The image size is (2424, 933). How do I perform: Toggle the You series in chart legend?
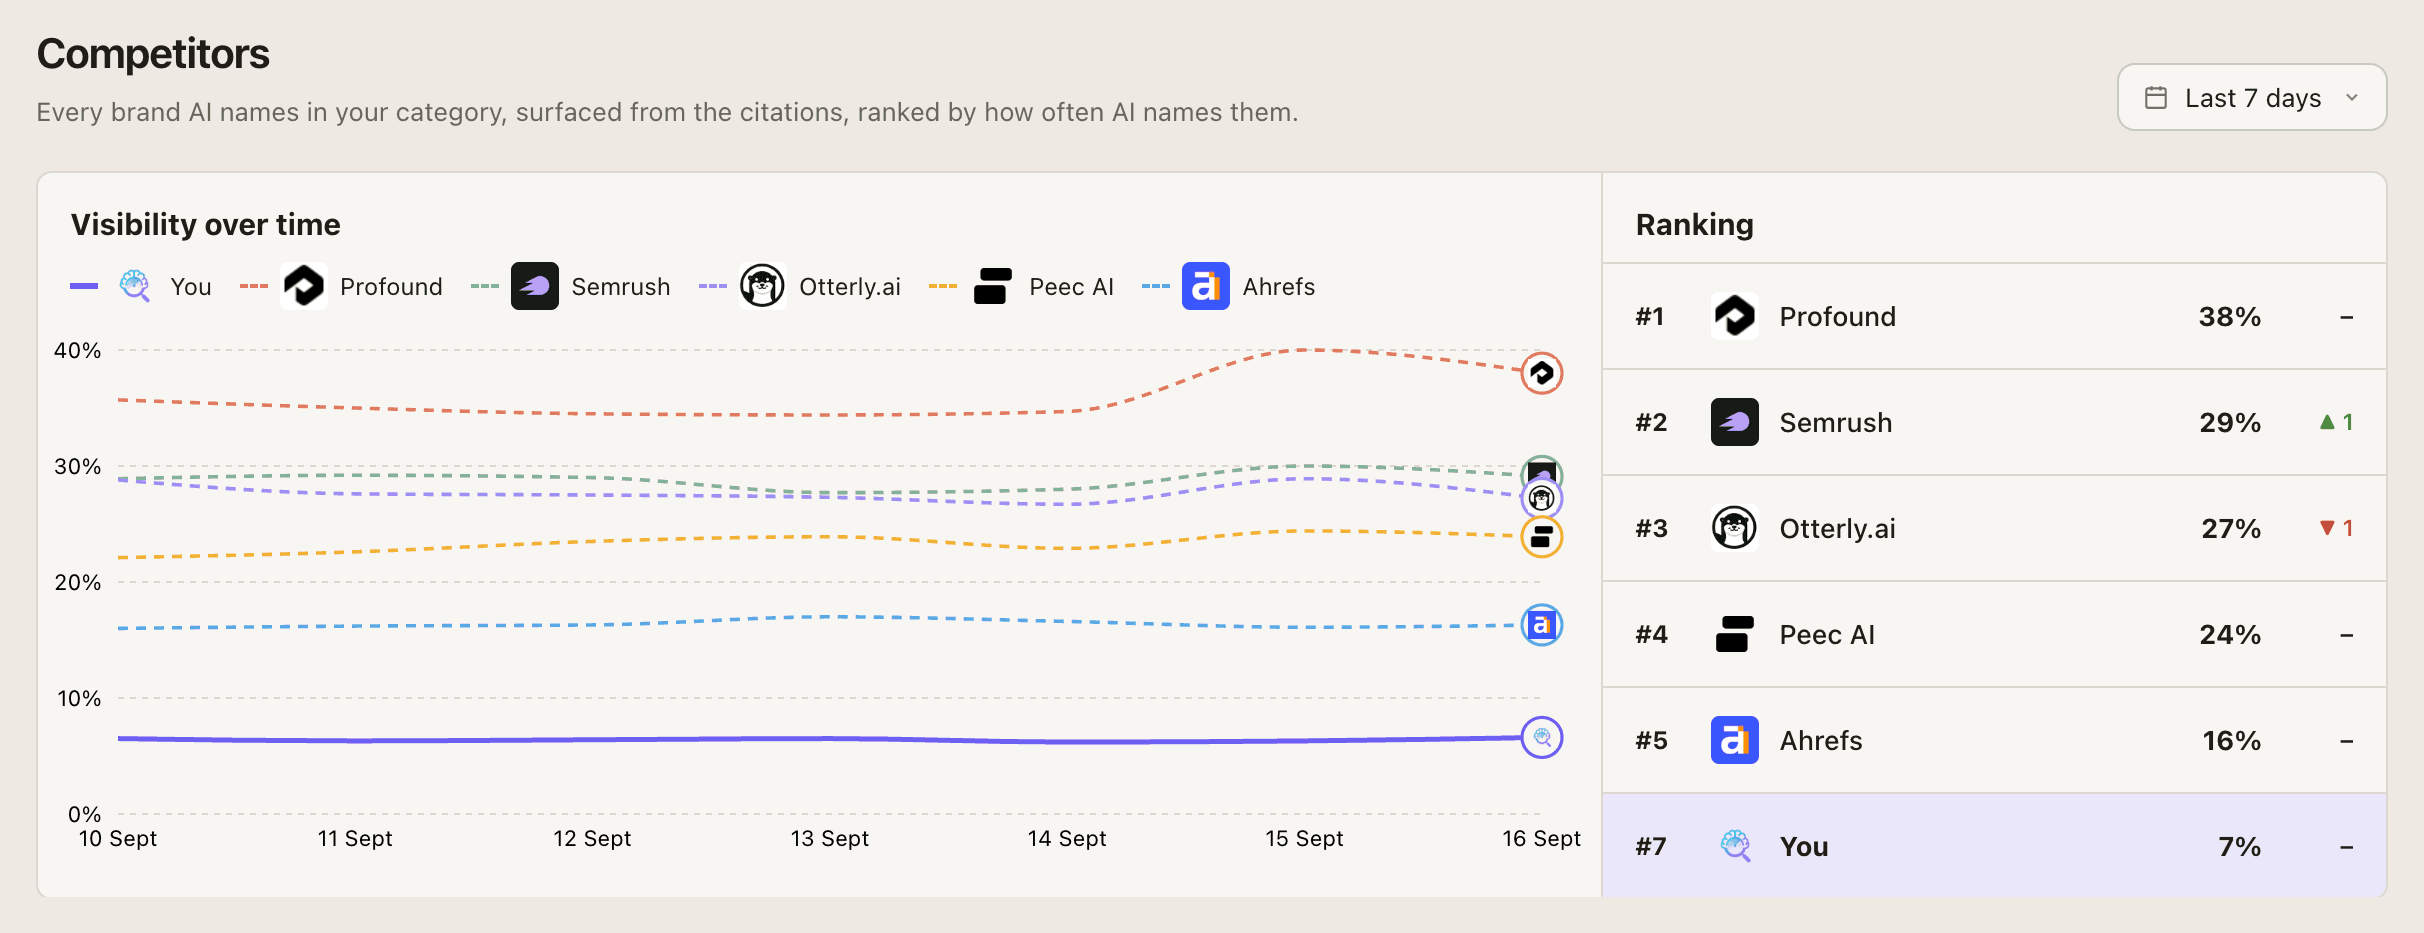[x=141, y=287]
